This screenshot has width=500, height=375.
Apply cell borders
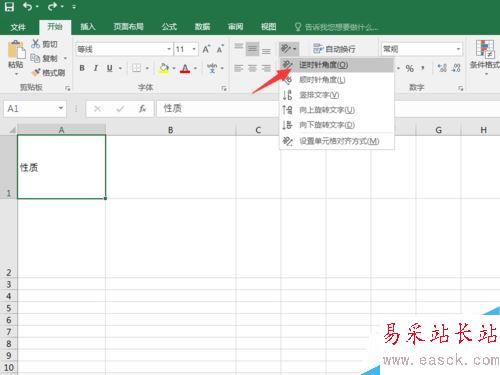point(136,68)
